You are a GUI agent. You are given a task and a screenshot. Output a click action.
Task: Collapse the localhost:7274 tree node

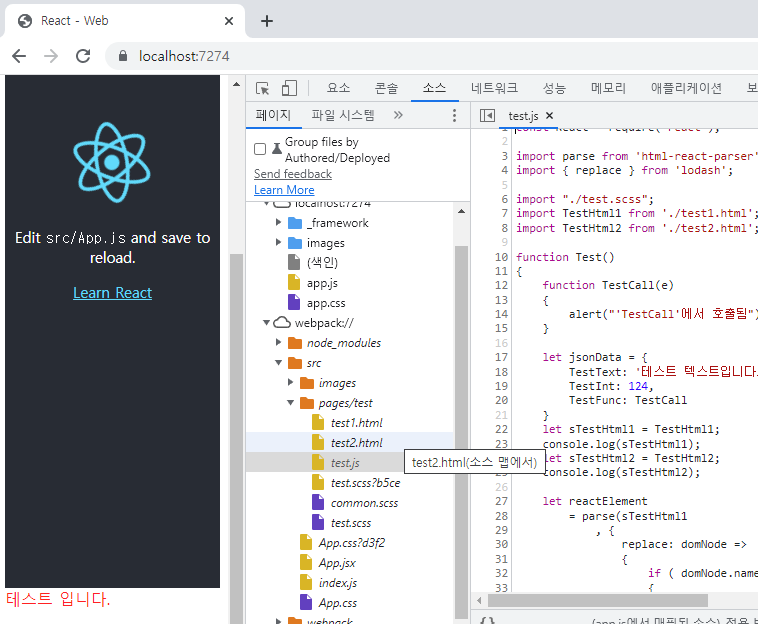266,204
